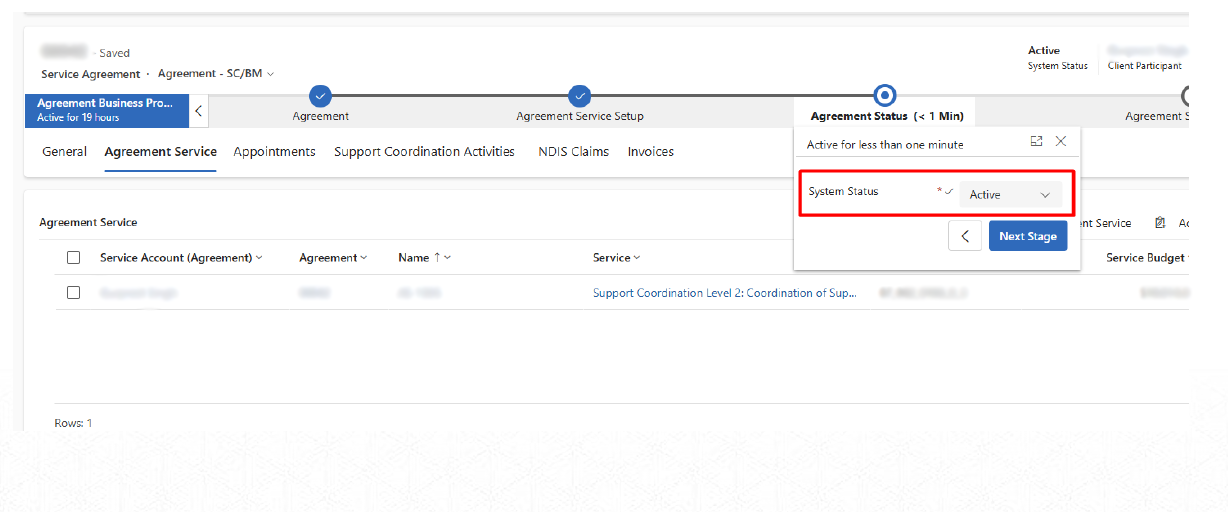The image size is (1228, 512).
Task: Click the clipboard icon in grid toolbar
Action: [1160, 223]
